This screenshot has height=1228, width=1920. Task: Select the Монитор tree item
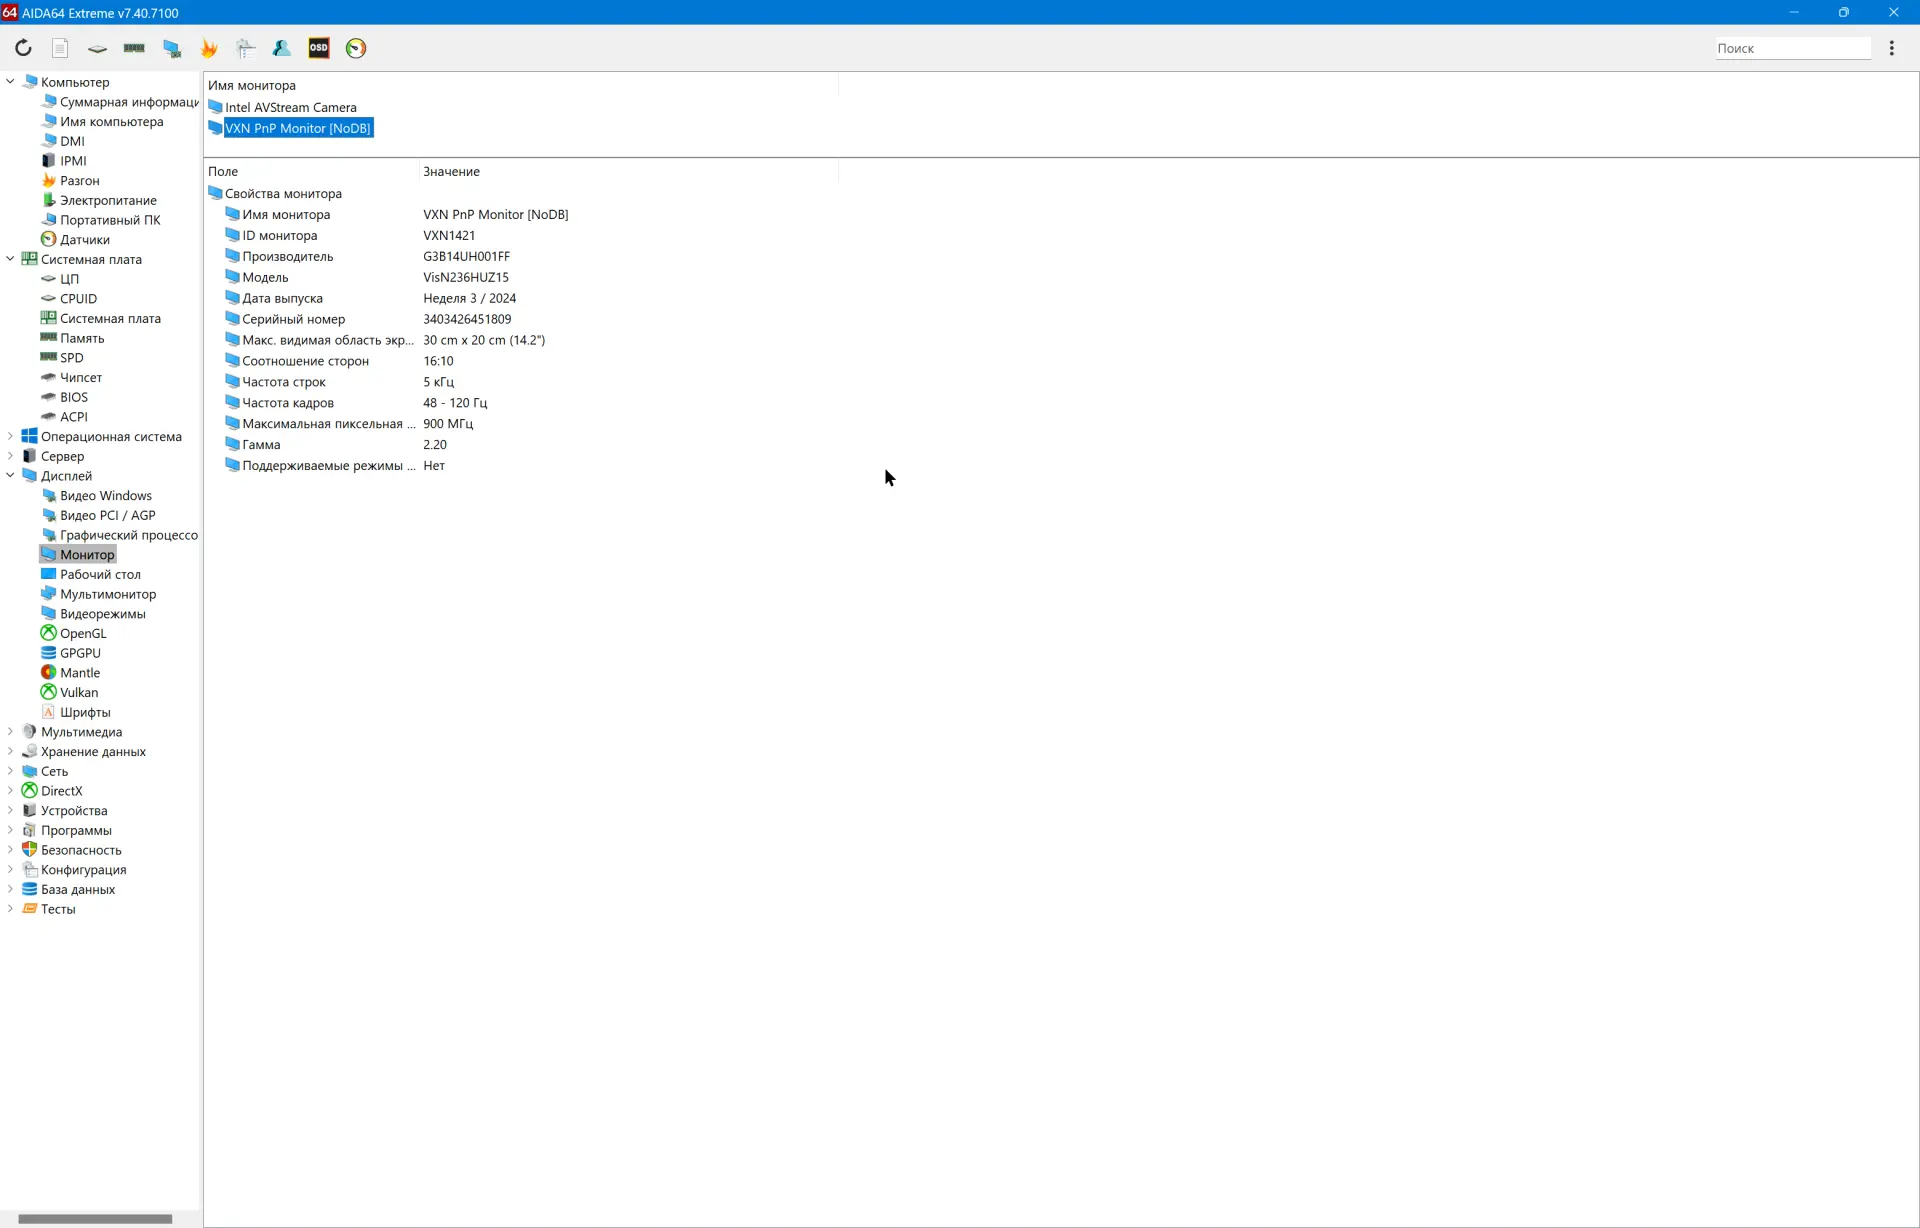[87, 555]
